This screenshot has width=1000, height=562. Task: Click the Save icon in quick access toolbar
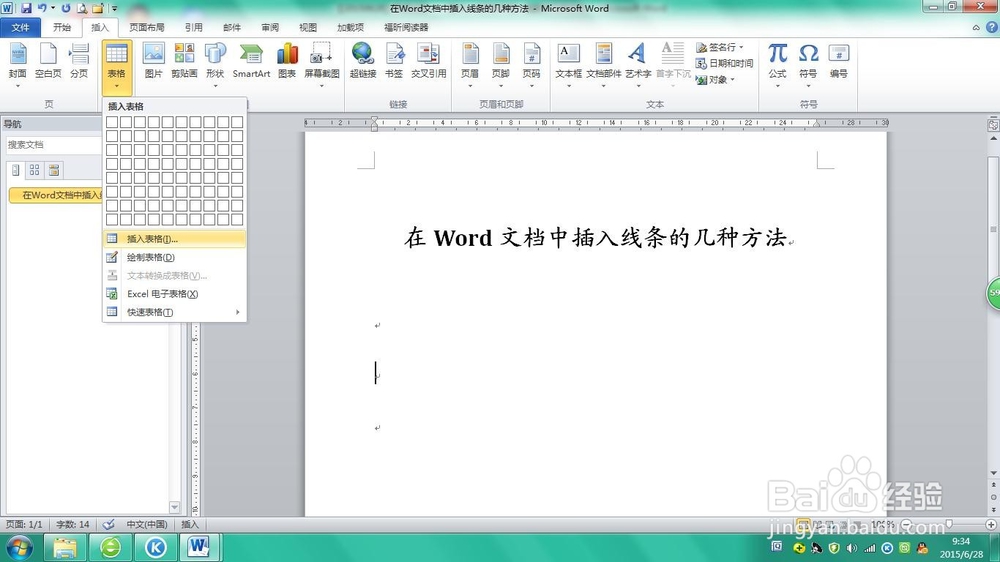pos(26,8)
